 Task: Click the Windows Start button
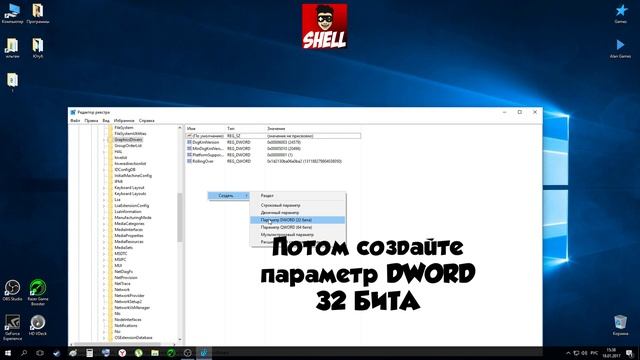pyautogui.click(x=8, y=353)
